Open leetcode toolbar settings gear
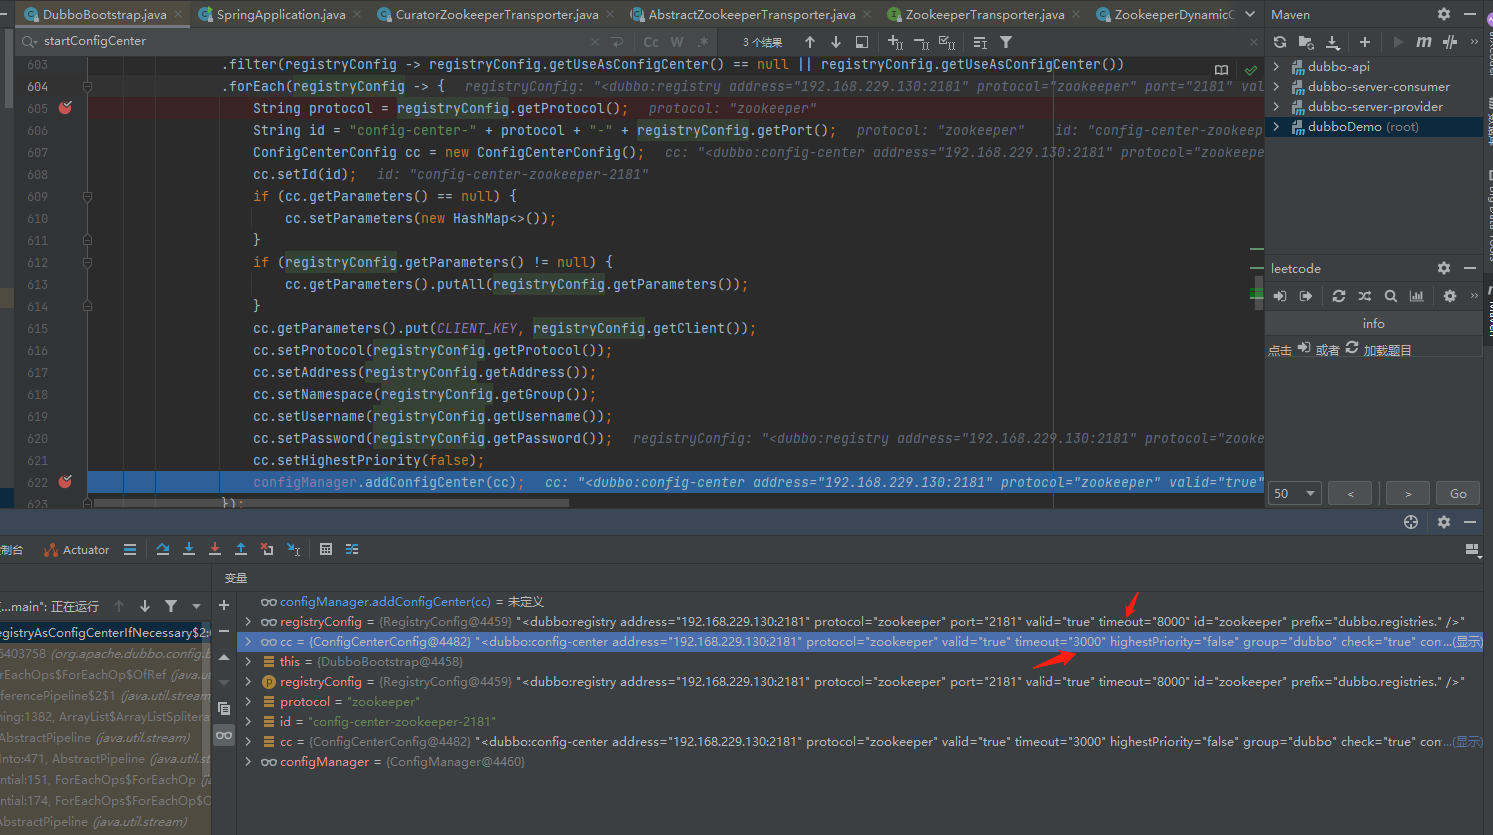The height and width of the screenshot is (835, 1493). (x=1450, y=296)
